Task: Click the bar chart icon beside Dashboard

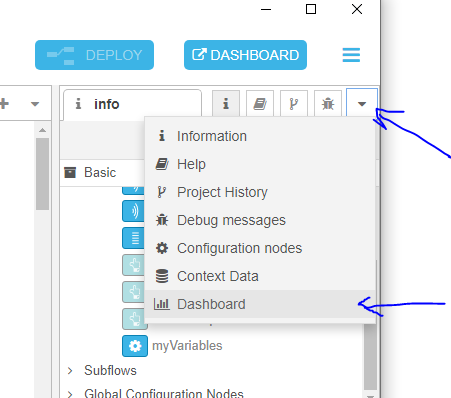Action: (162, 304)
